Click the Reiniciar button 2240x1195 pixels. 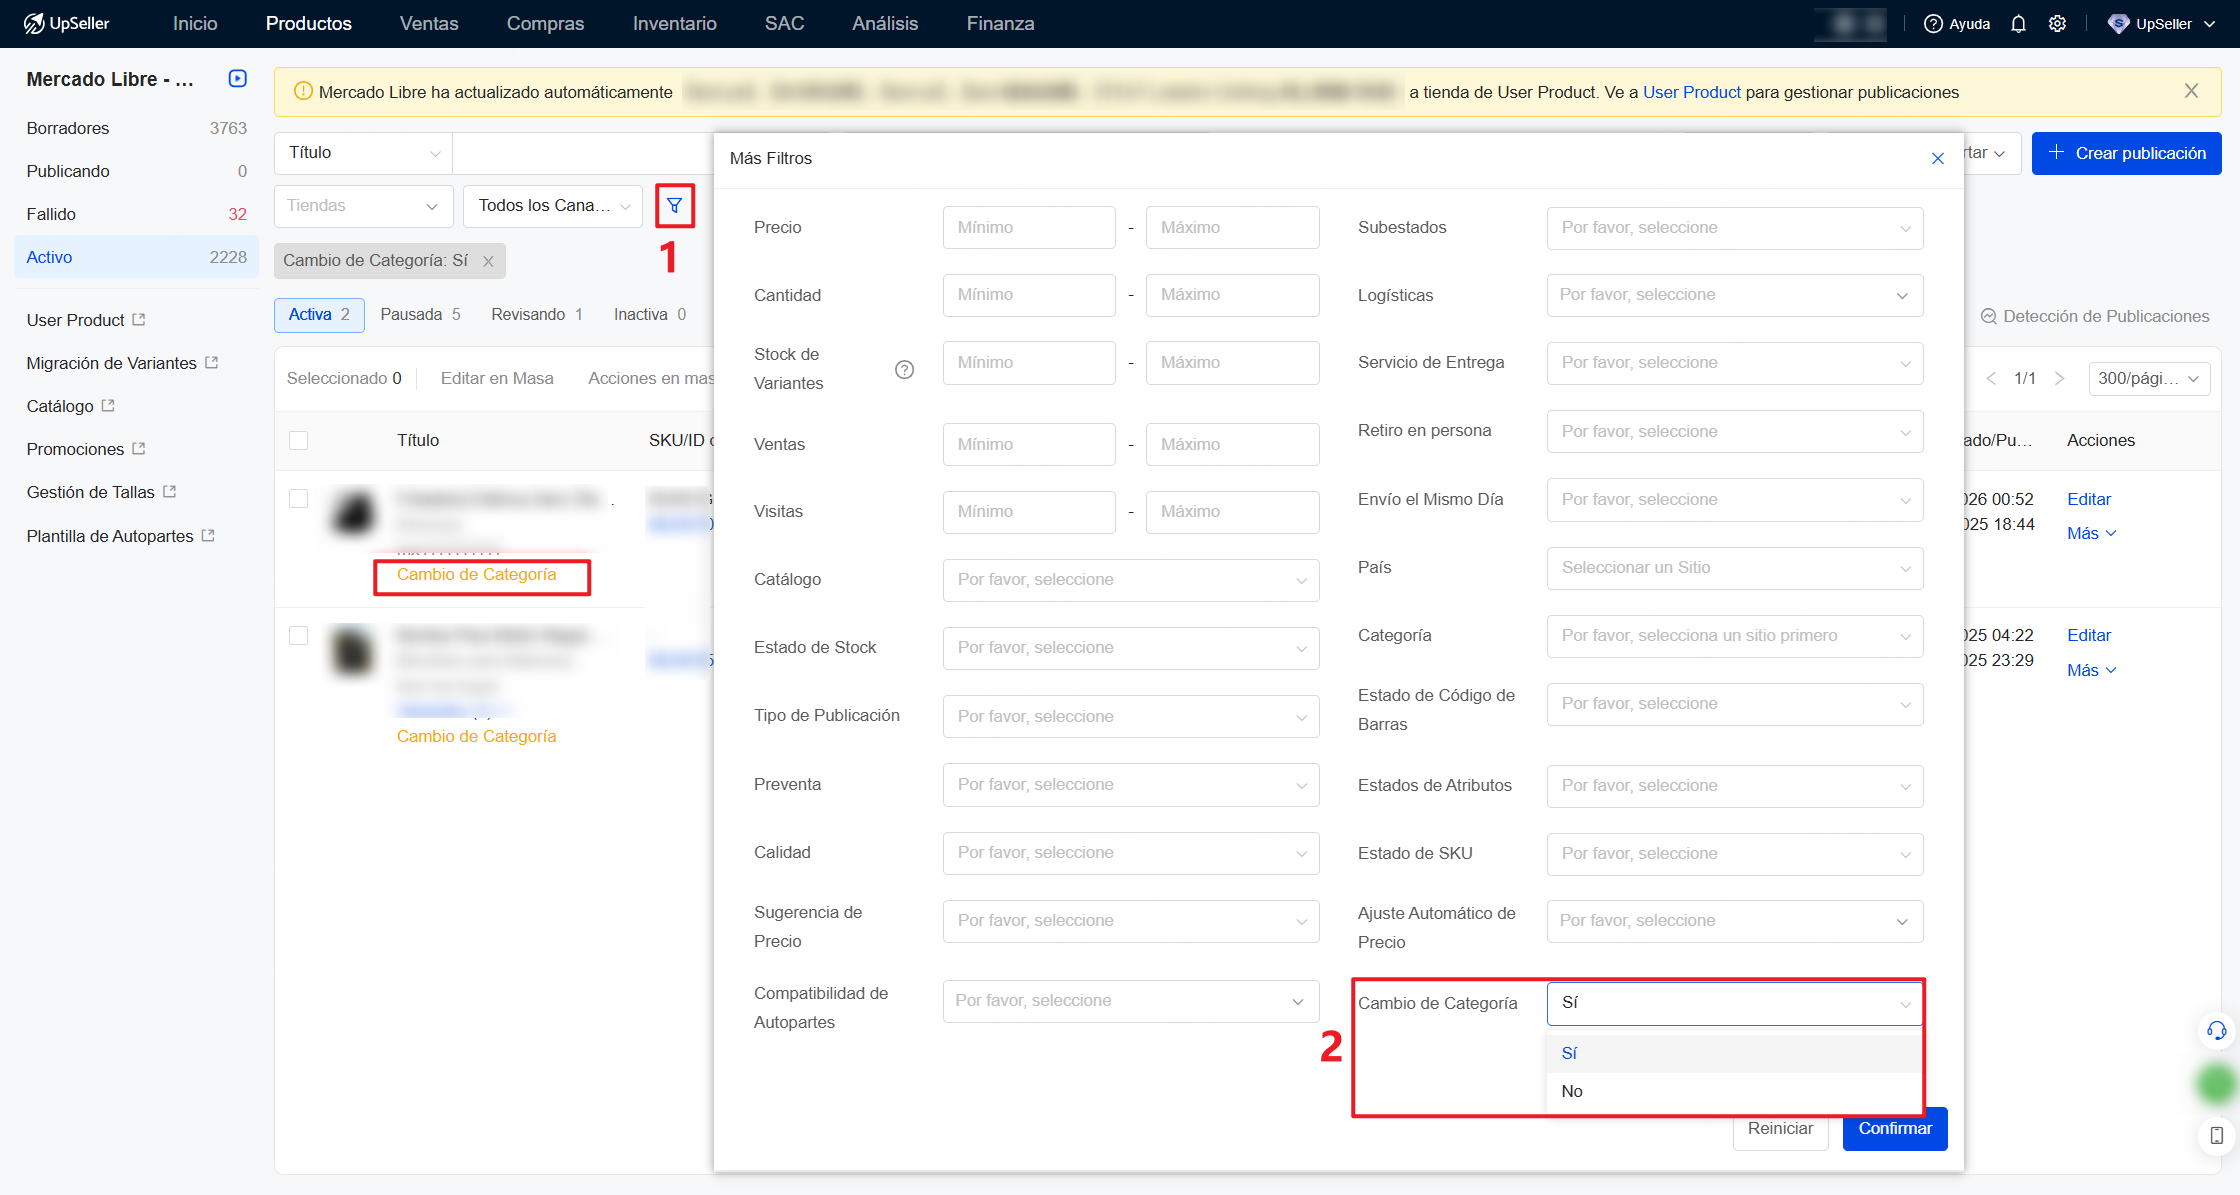tap(1779, 1128)
